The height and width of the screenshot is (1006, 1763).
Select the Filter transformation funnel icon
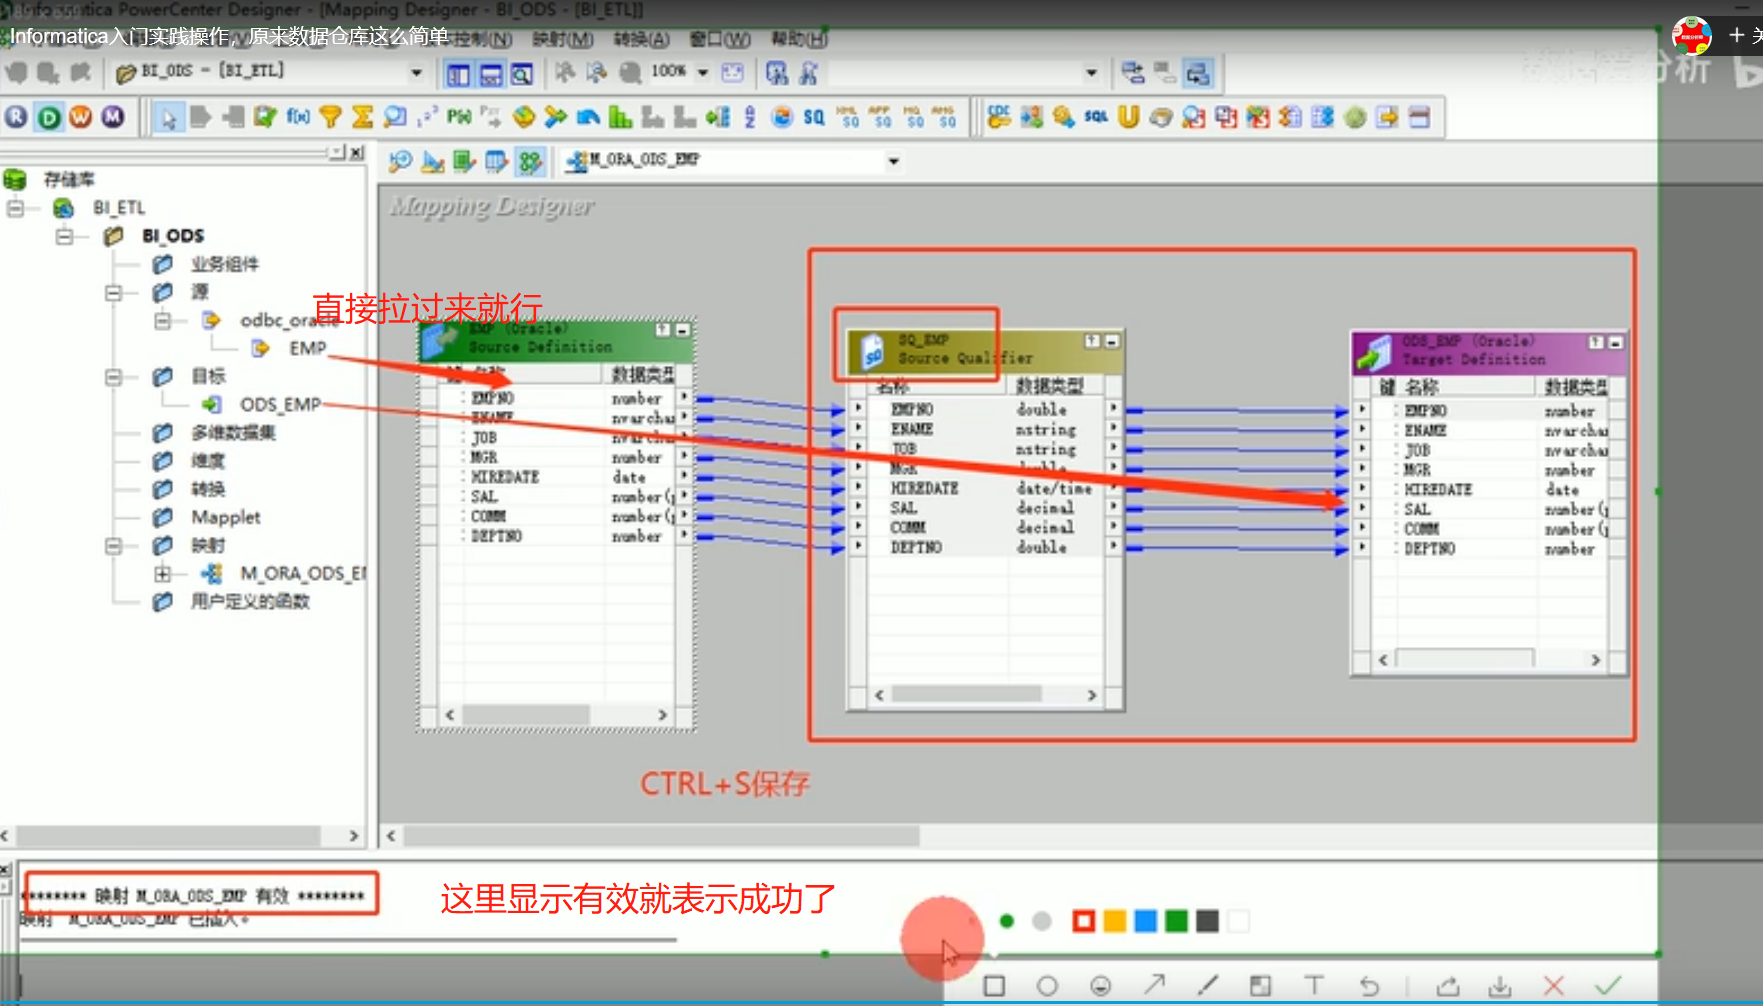click(330, 117)
